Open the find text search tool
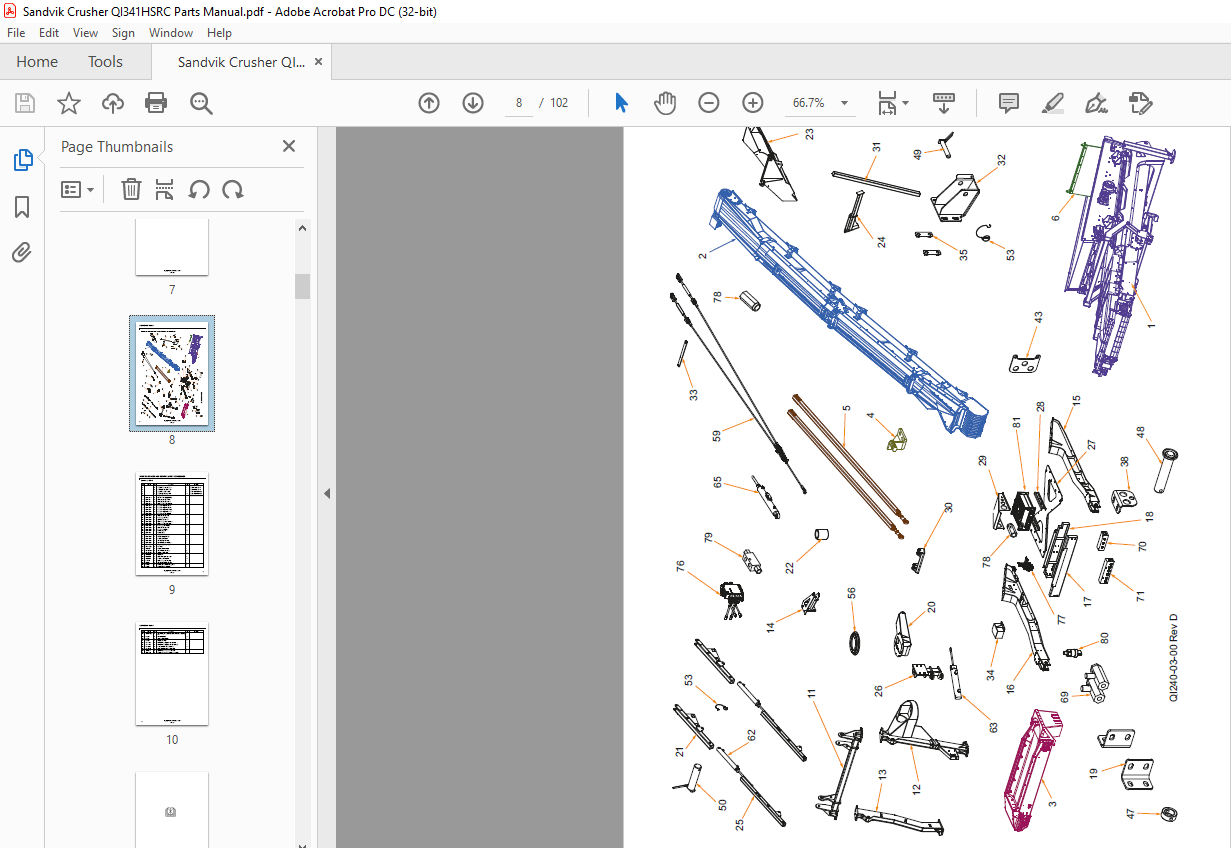1231x848 pixels. [x=201, y=103]
